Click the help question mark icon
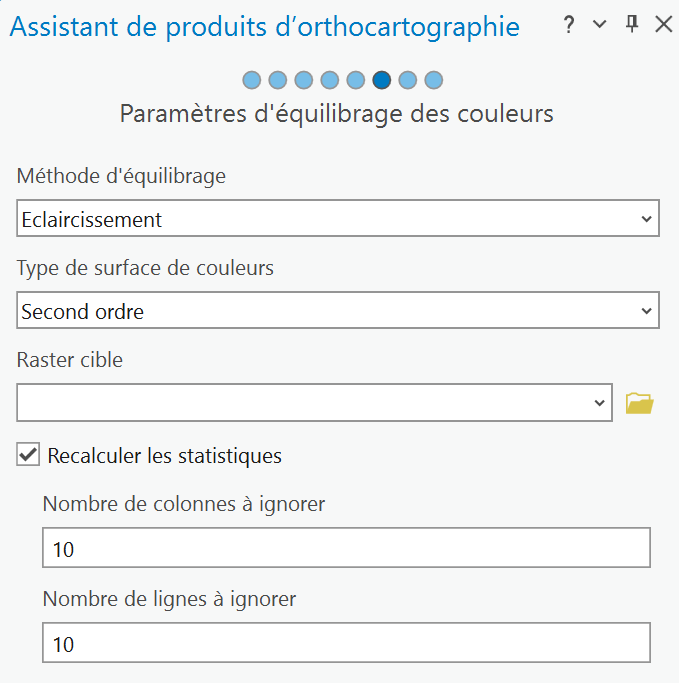 (x=569, y=25)
